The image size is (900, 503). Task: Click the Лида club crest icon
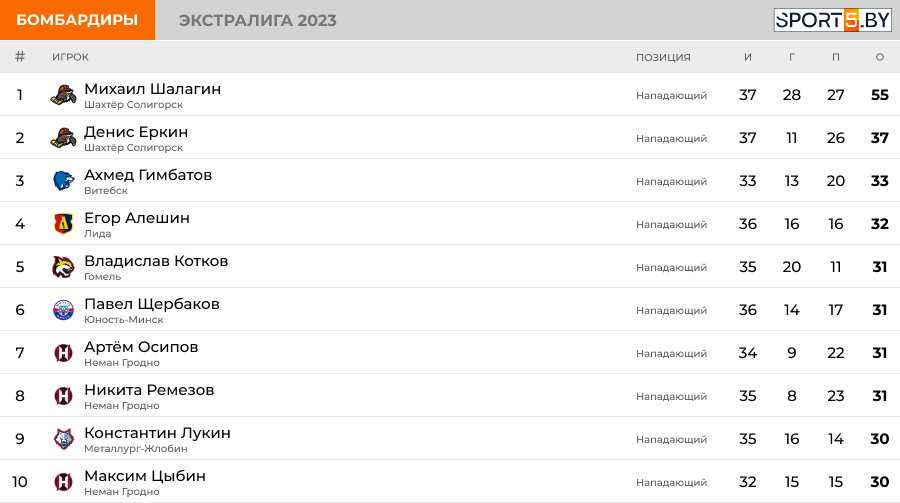63,224
